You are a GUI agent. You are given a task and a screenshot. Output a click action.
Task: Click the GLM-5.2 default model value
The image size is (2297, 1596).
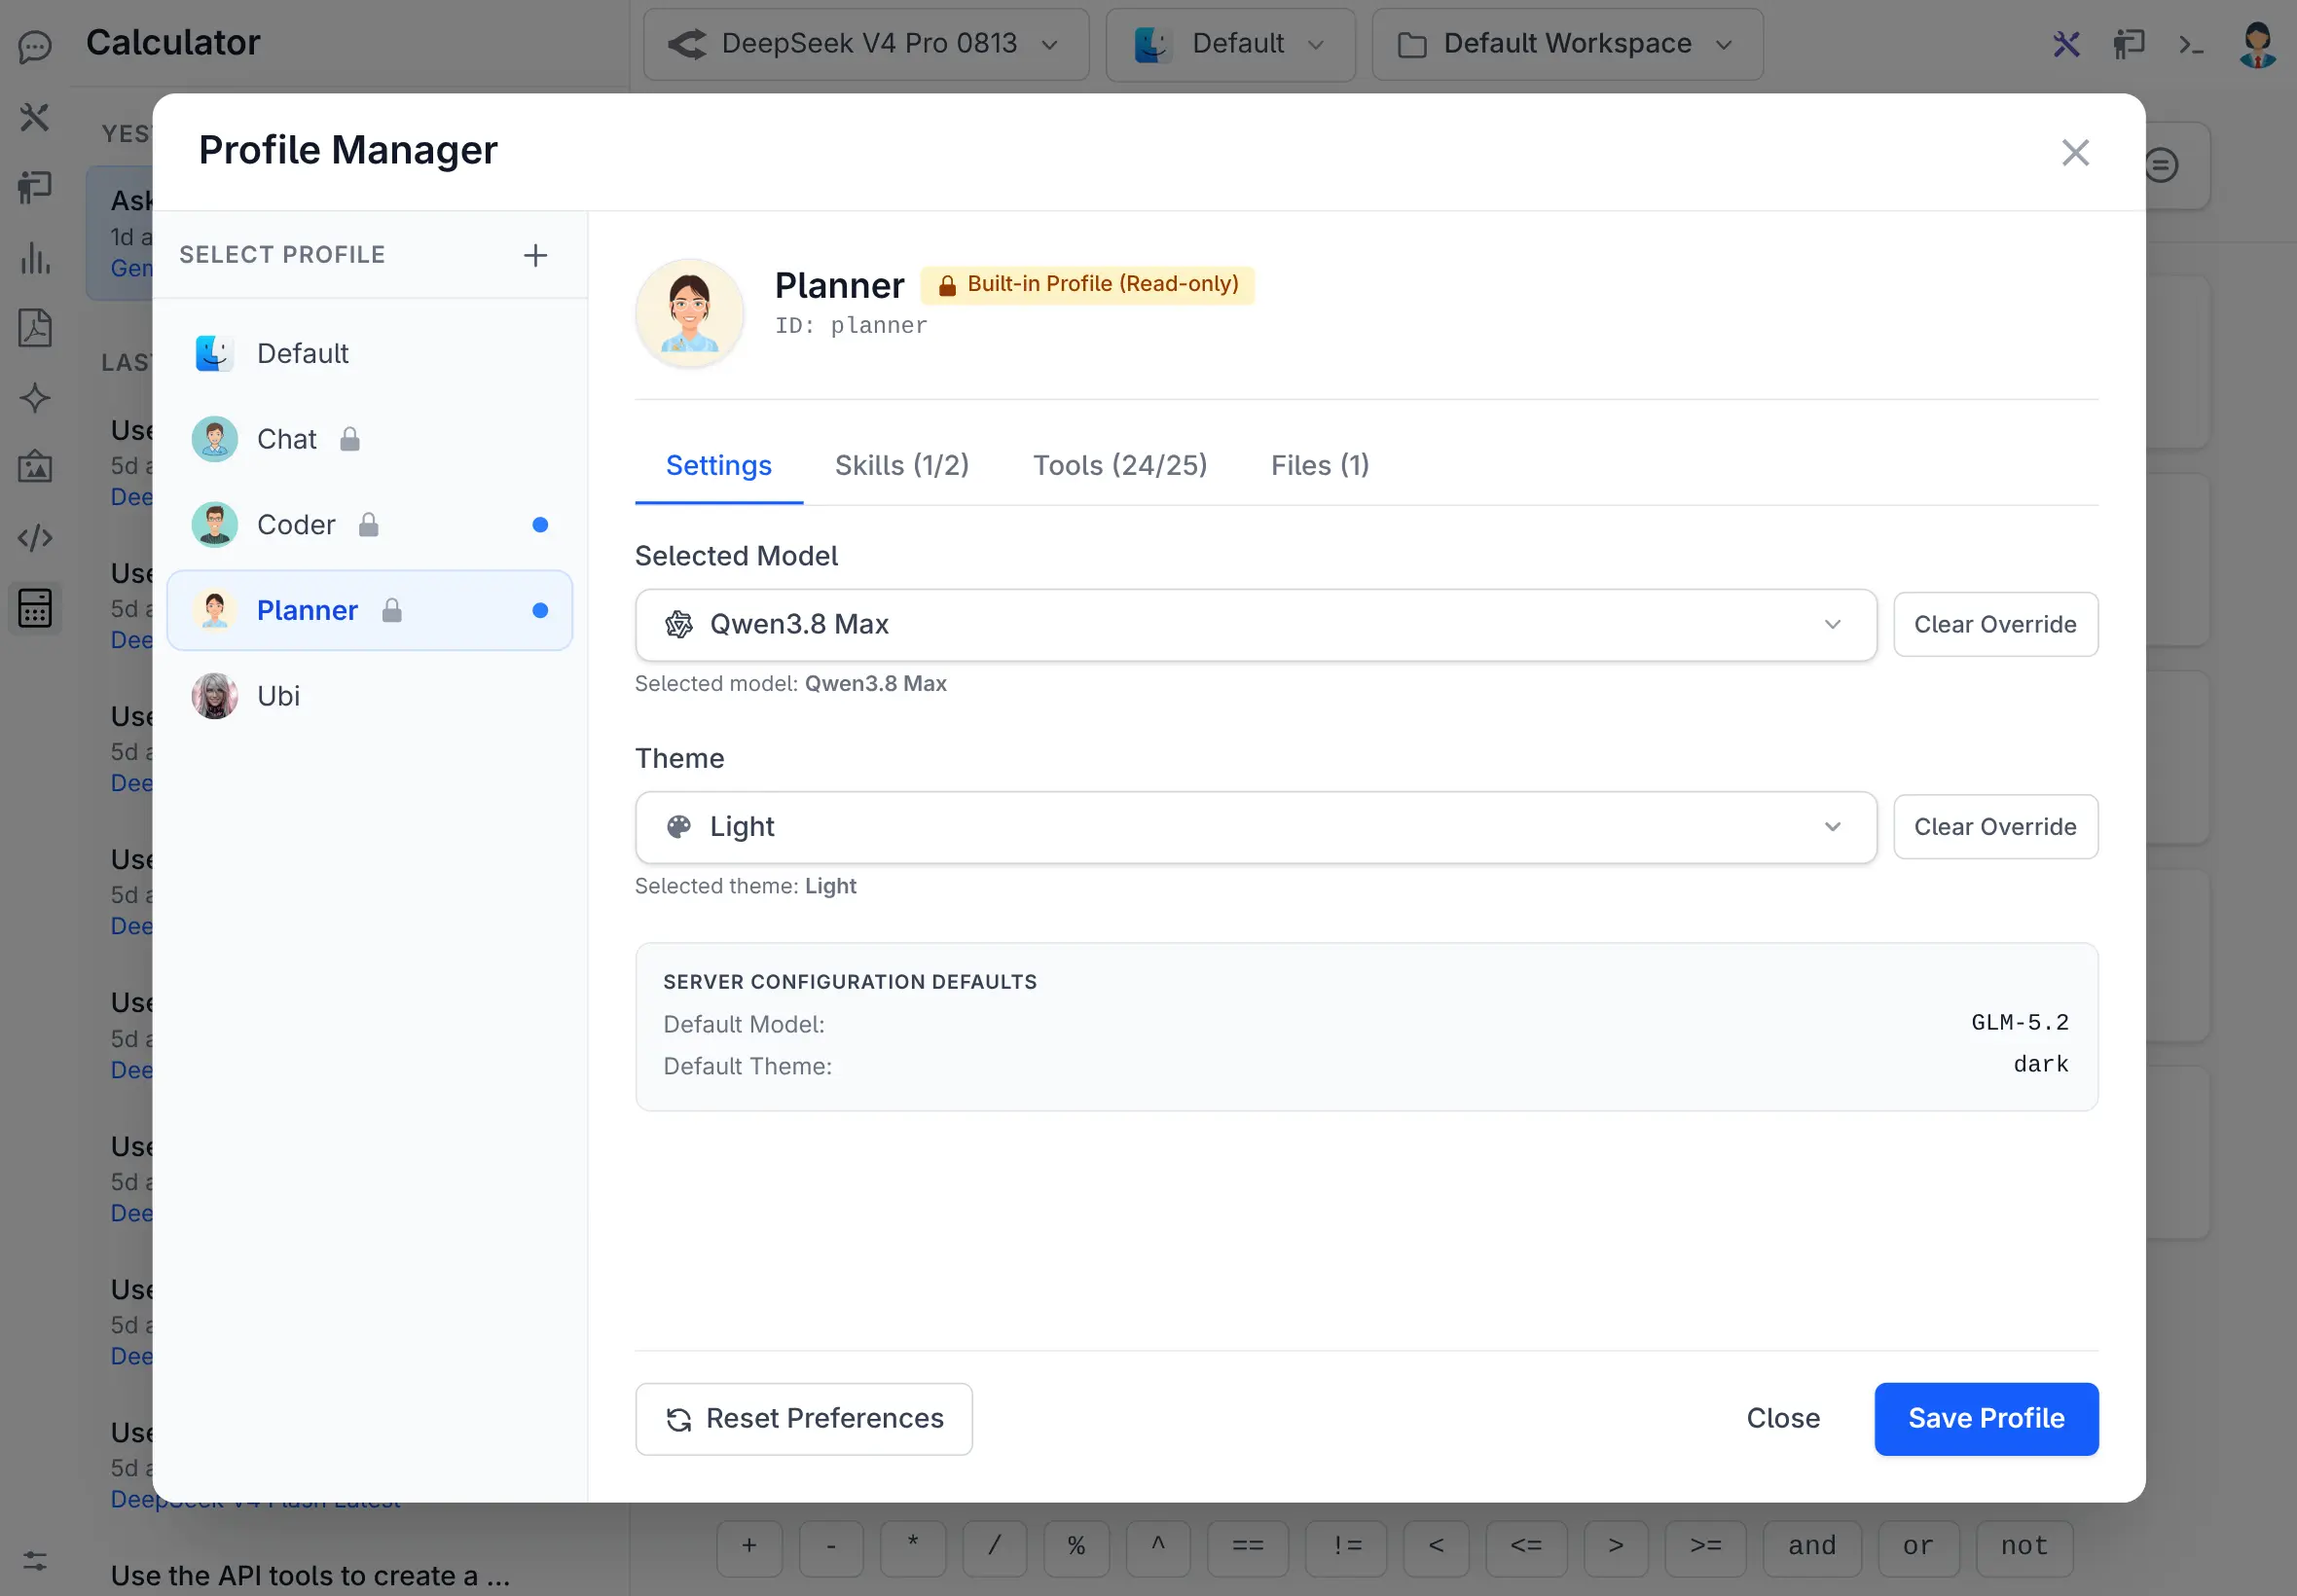click(2019, 1022)
